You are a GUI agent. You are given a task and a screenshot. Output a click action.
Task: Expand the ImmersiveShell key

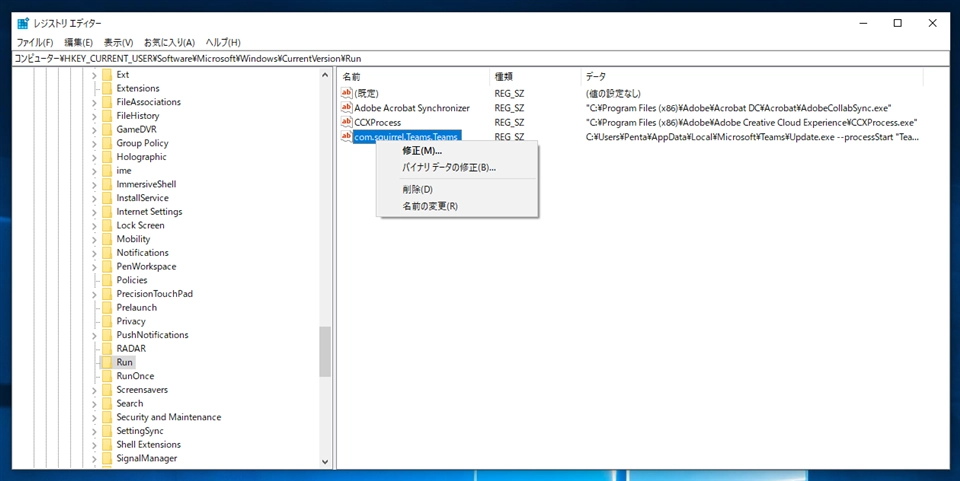94,184
